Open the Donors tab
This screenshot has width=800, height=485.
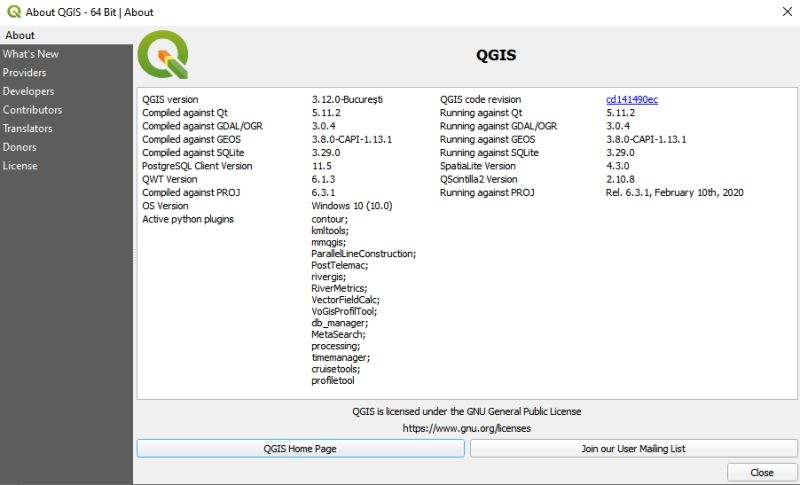tap(66, 147)
